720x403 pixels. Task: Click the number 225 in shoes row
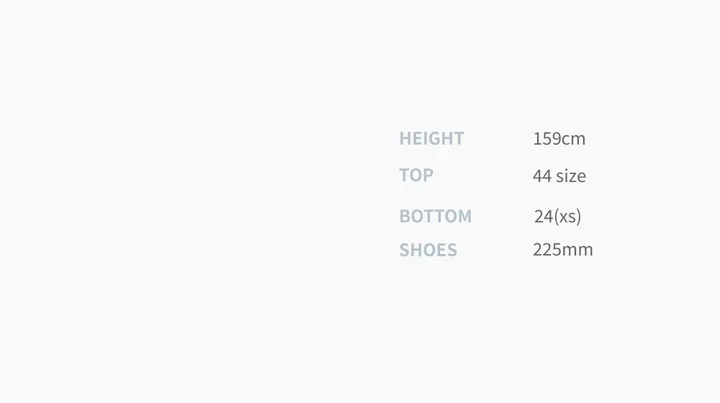[x=547, y=249]
